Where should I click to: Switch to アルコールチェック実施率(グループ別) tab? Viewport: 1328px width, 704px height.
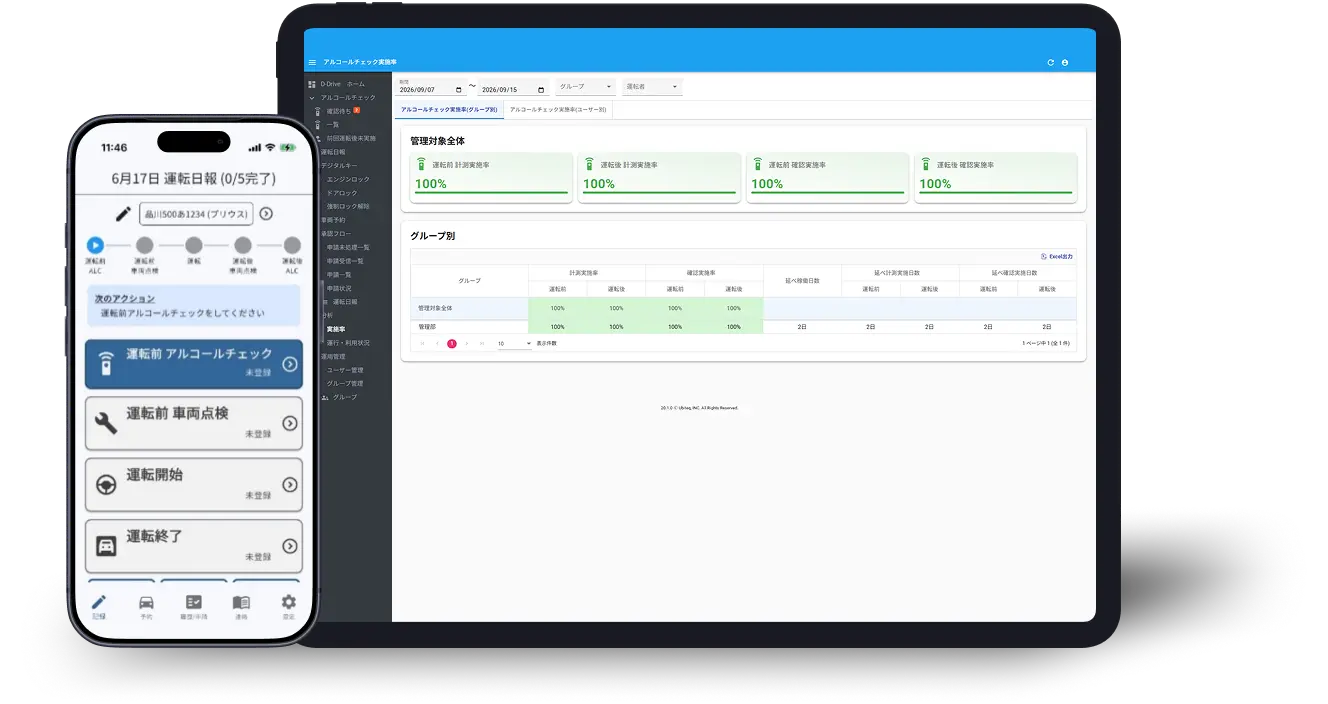point(449,109)
